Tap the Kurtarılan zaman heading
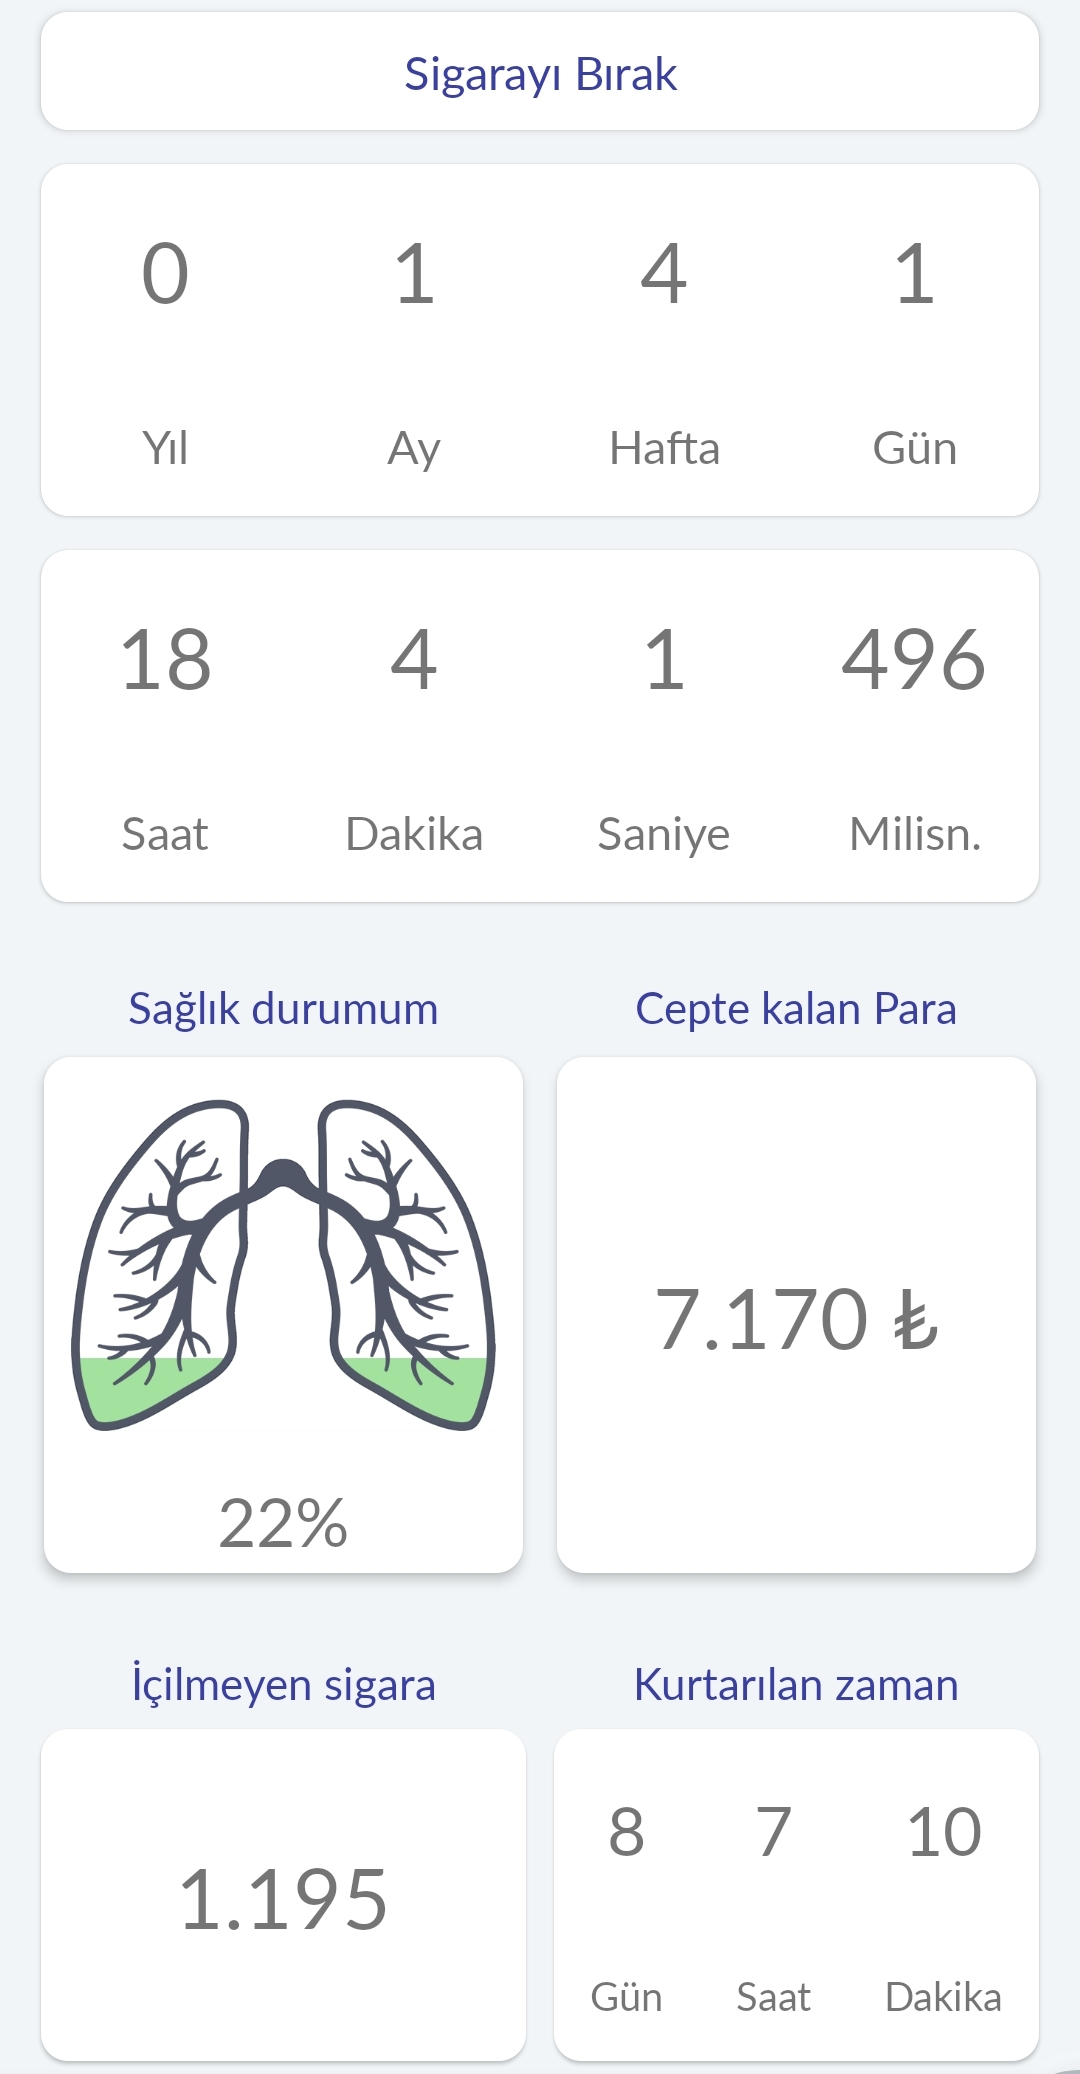Image resolution: width=1080 pixels, height=2074 pixels. point(796,1684)
